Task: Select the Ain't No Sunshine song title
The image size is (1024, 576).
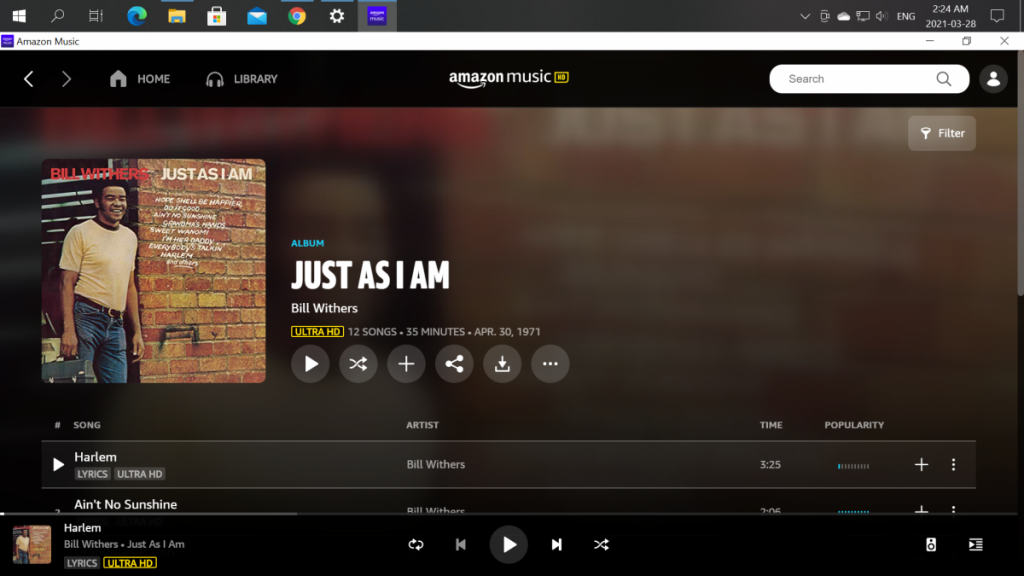Action: pyautogui.click(x=125, y=504)
